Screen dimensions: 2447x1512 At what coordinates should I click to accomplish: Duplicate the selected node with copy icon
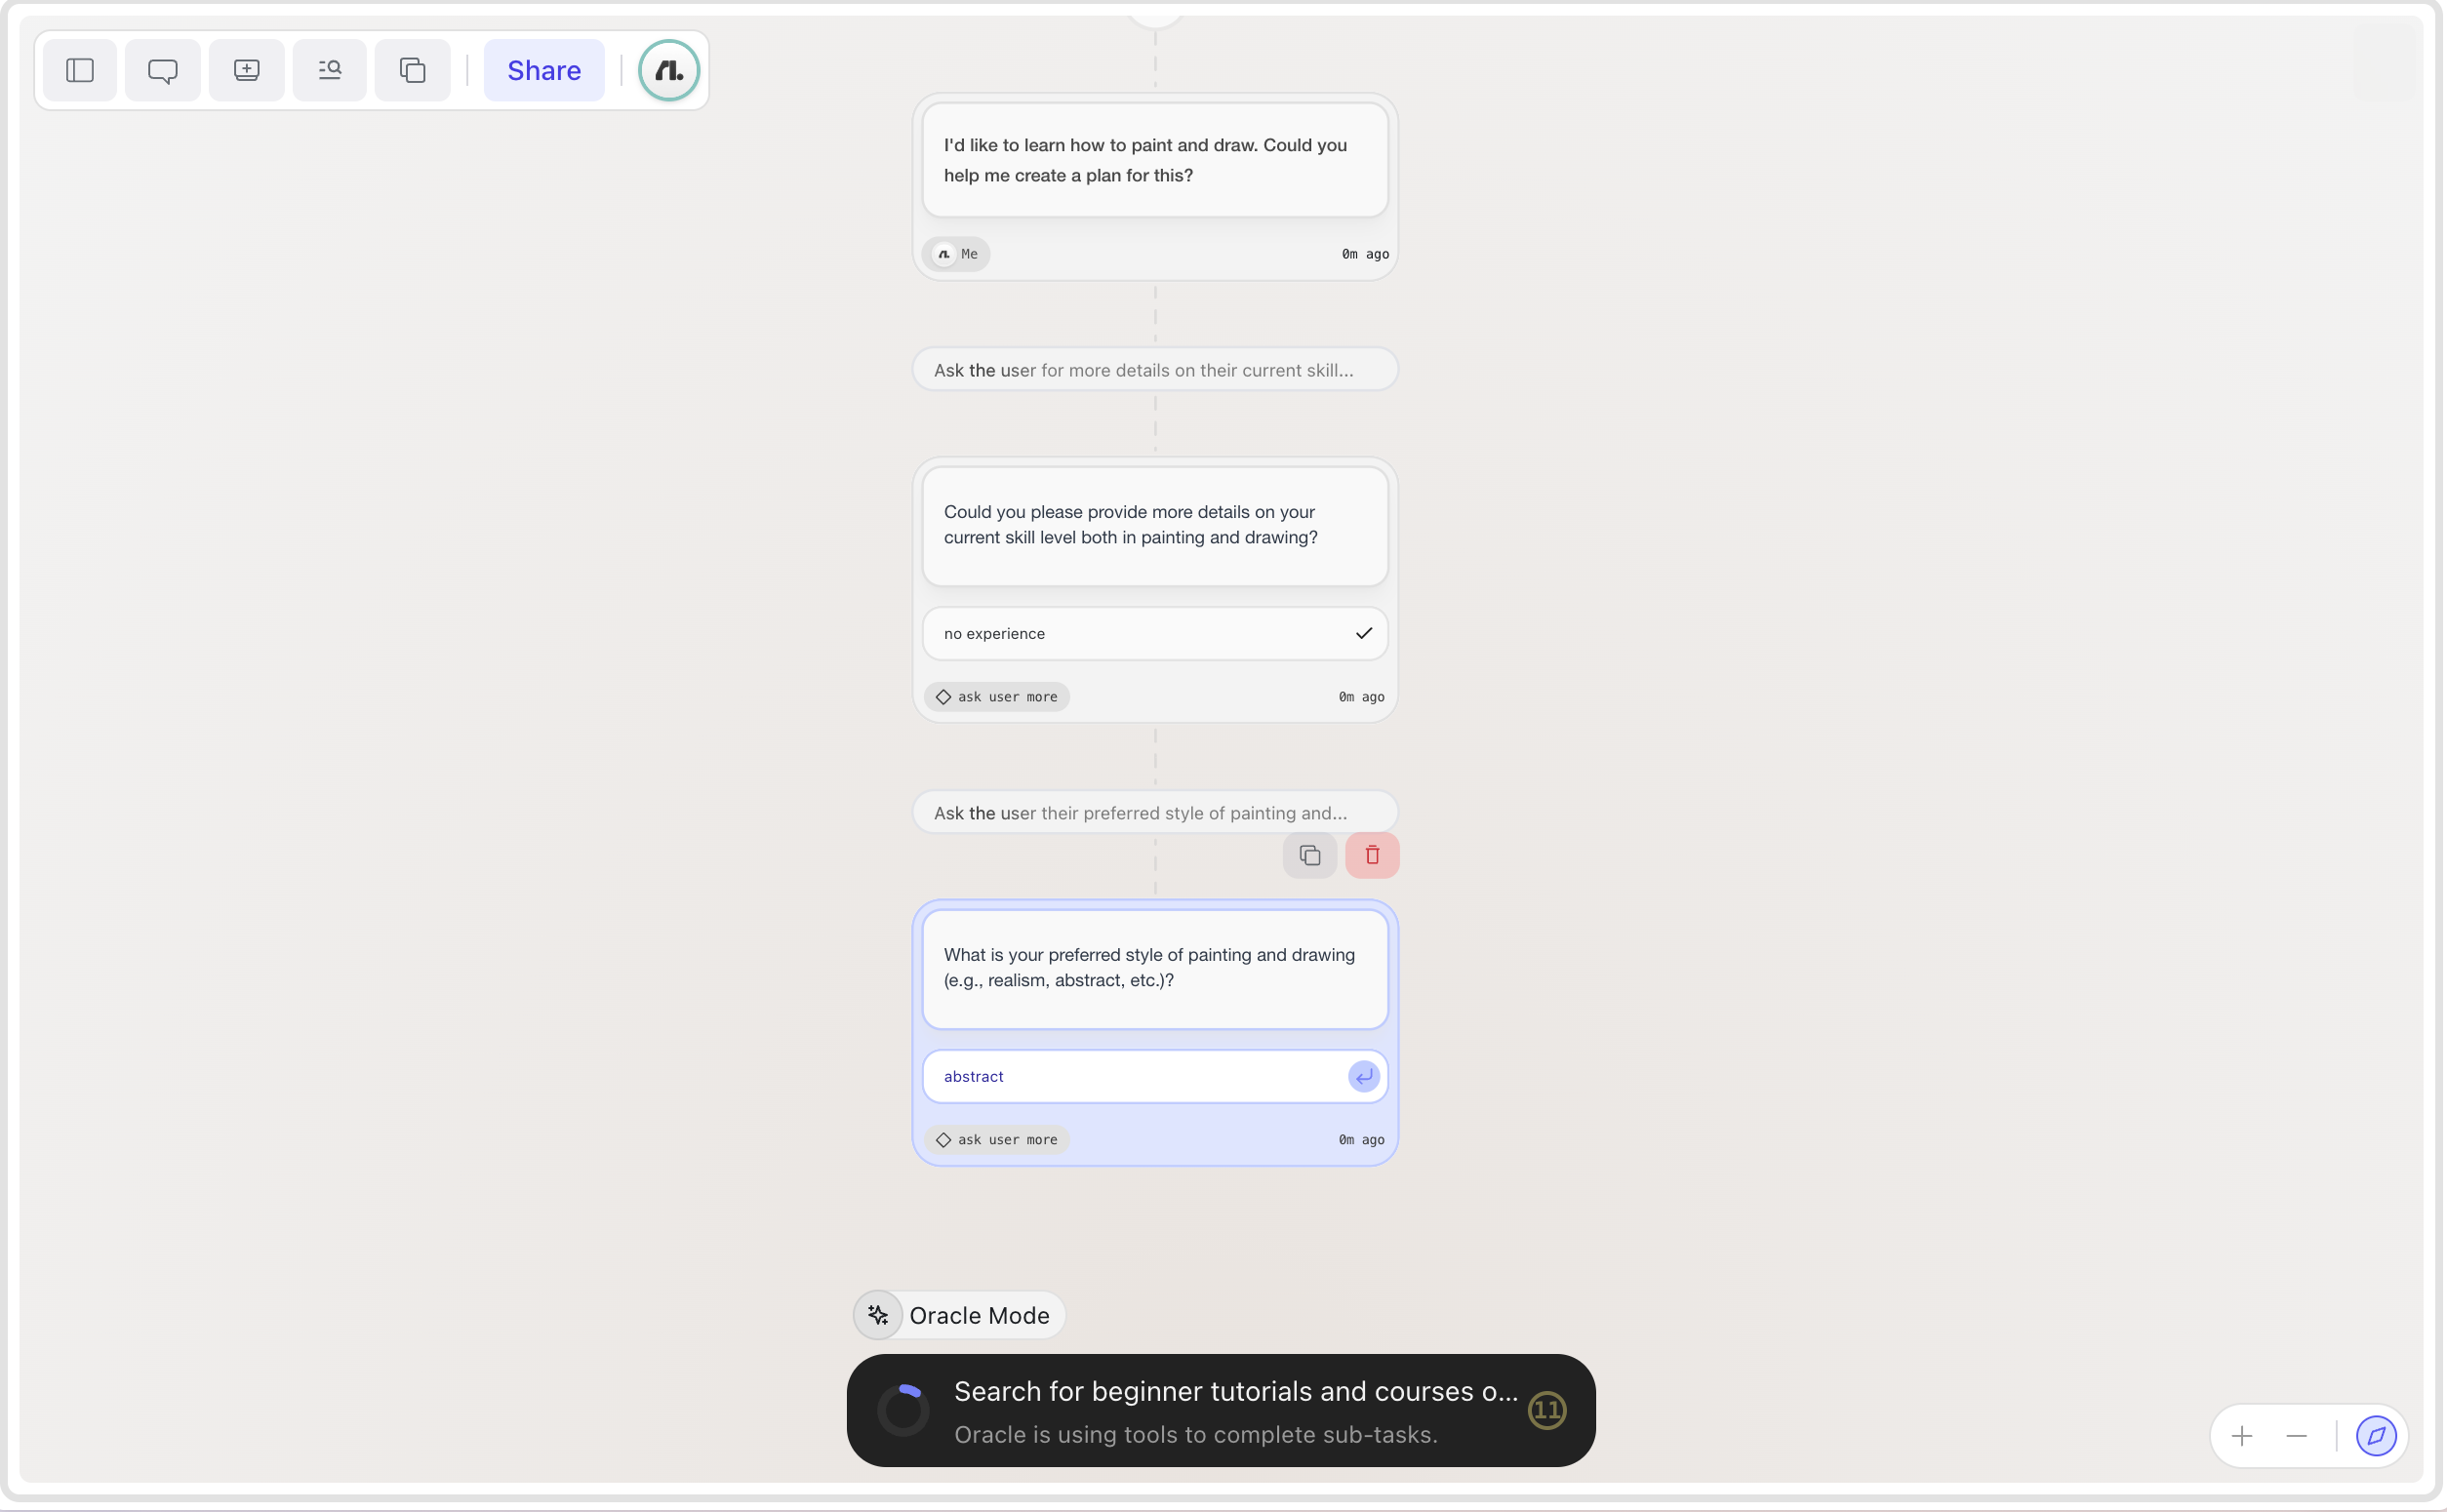(1310, 856)
